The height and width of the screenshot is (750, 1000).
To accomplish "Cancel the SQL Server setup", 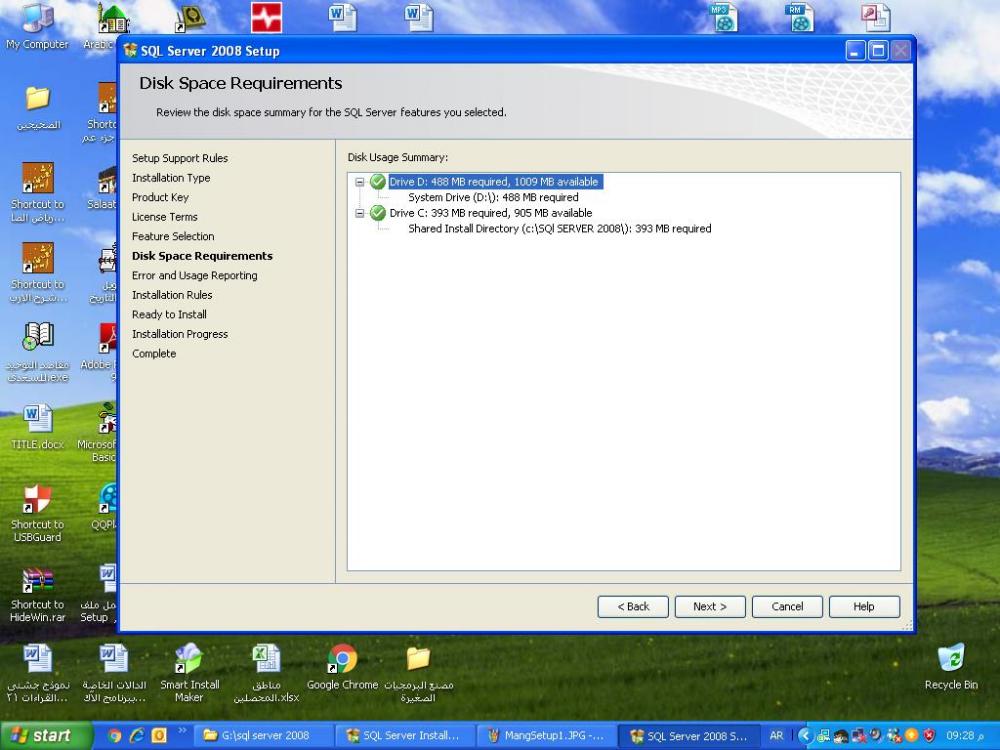I will [x=787, y=607].
